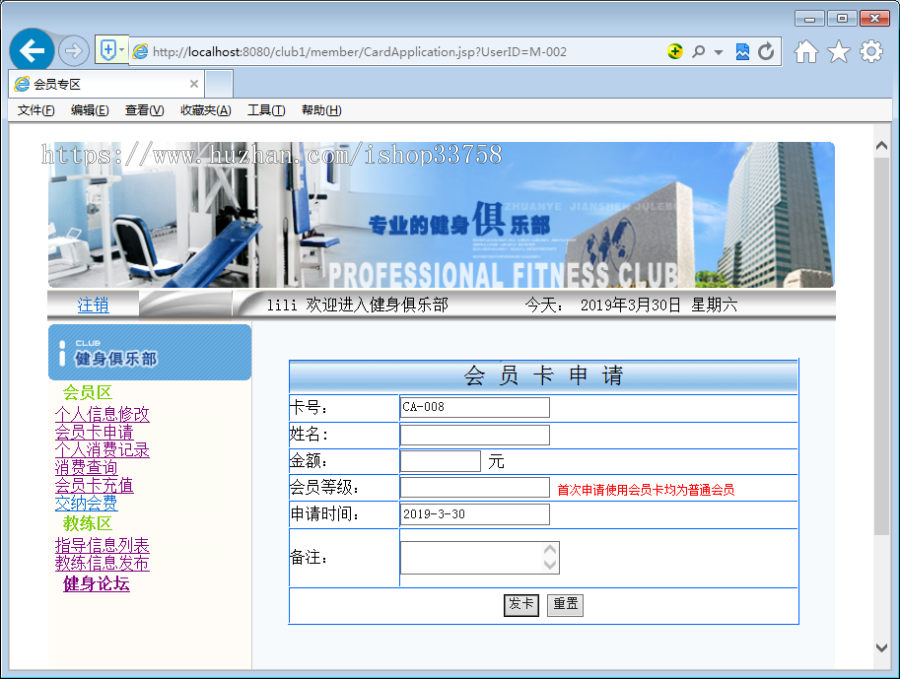The height and width of the screenshot is (679, 900).
Task: Click the Forward navigation arrow
Action: [73, 49]
